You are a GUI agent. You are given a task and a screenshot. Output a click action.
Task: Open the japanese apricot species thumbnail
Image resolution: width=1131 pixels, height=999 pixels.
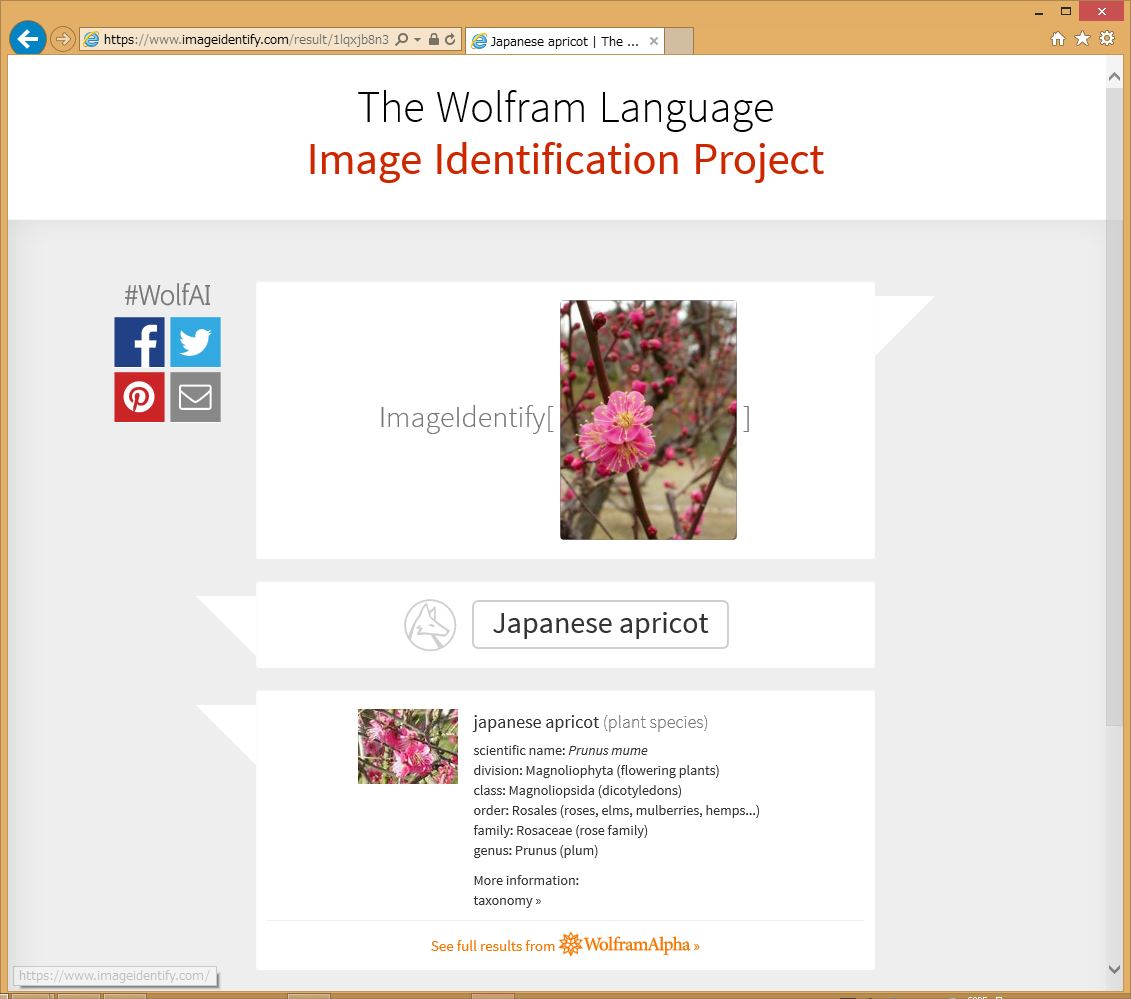coord(408,746)
